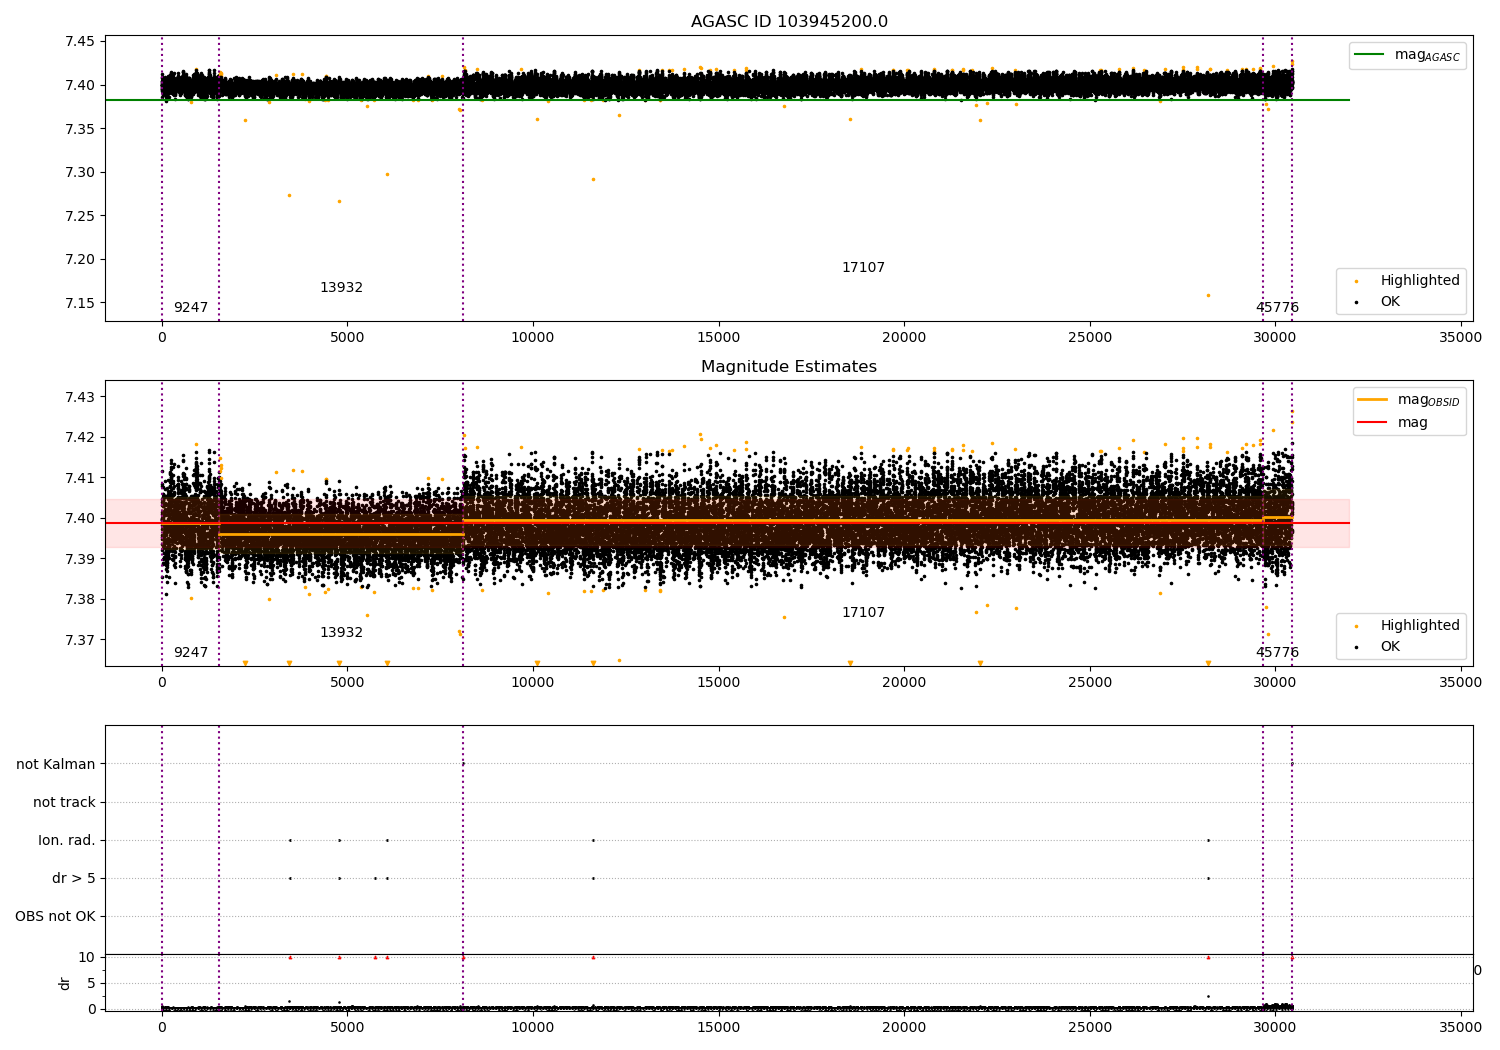Select the red 'mag' legend line sample

[1373, 422]
